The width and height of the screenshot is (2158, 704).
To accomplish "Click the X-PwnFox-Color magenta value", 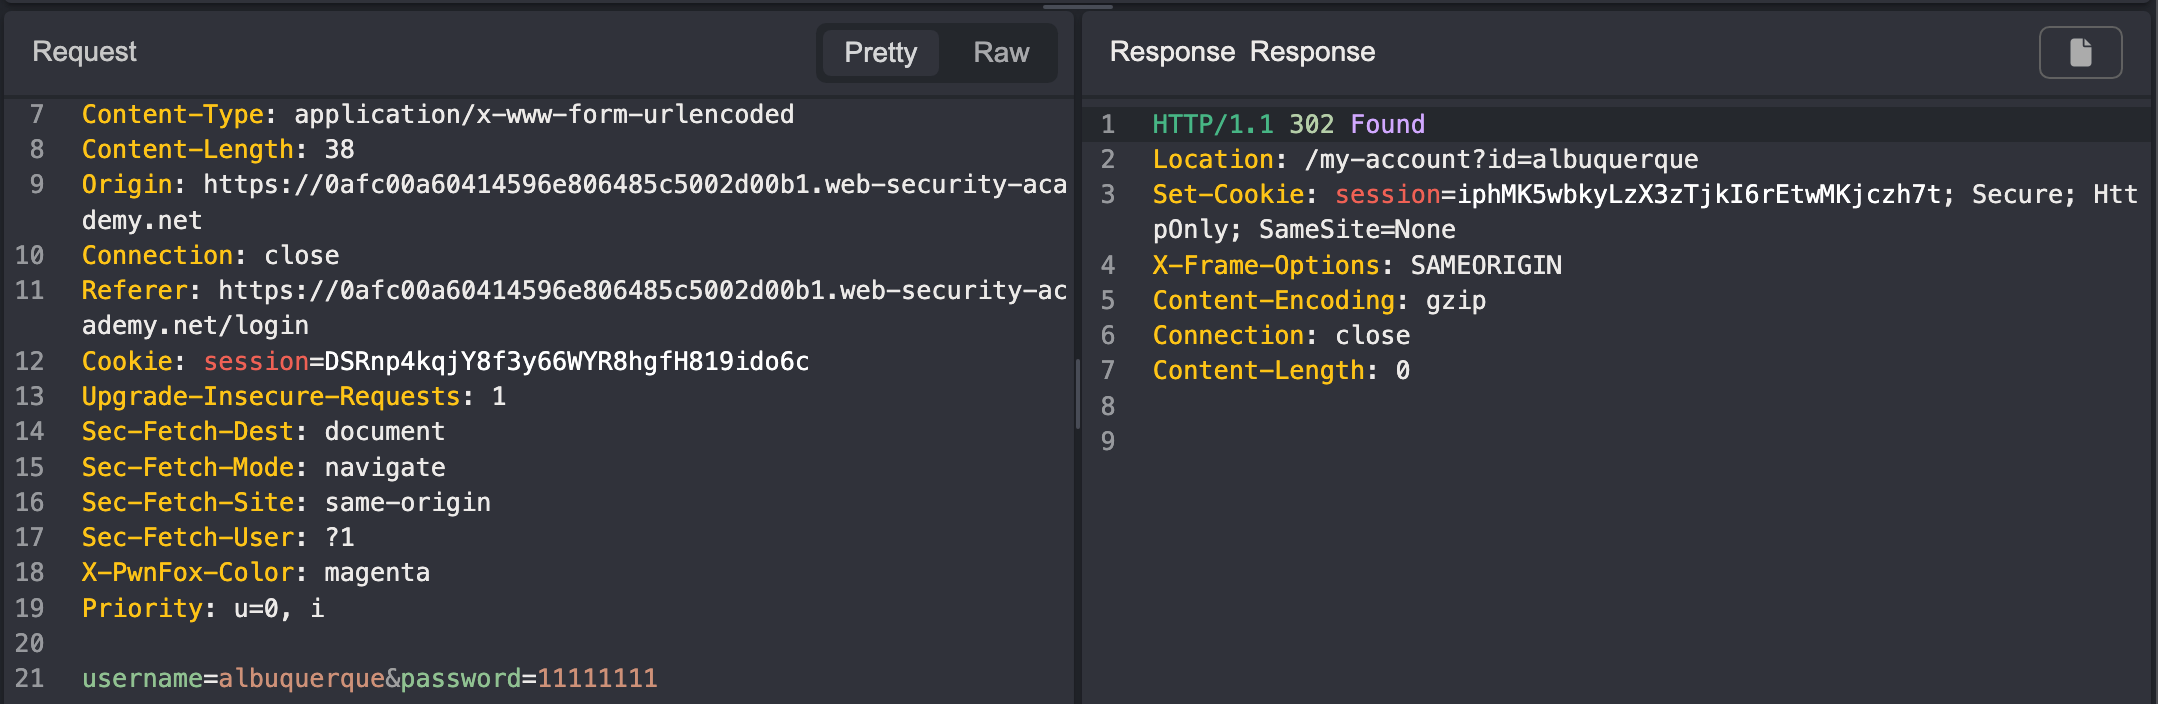I will (377, 572).
